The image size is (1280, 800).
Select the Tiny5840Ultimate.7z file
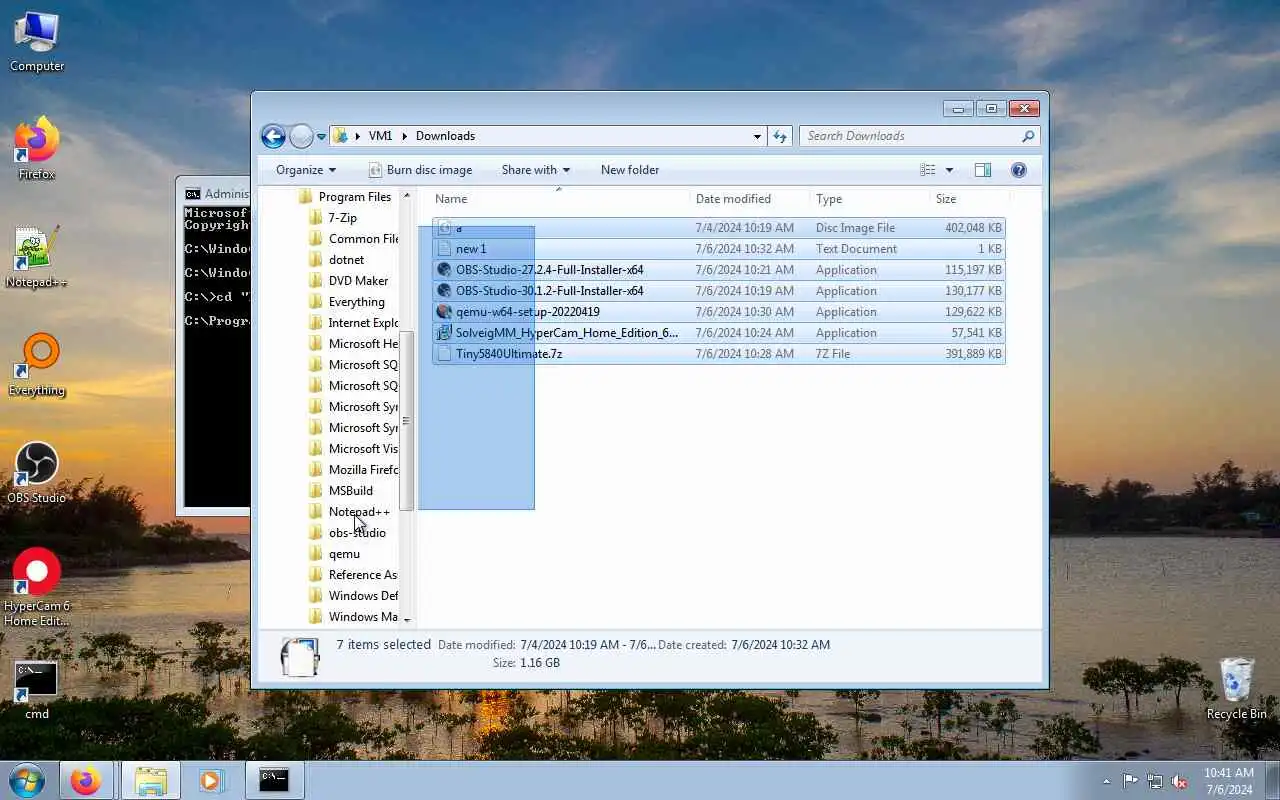(x=719, y=354)
